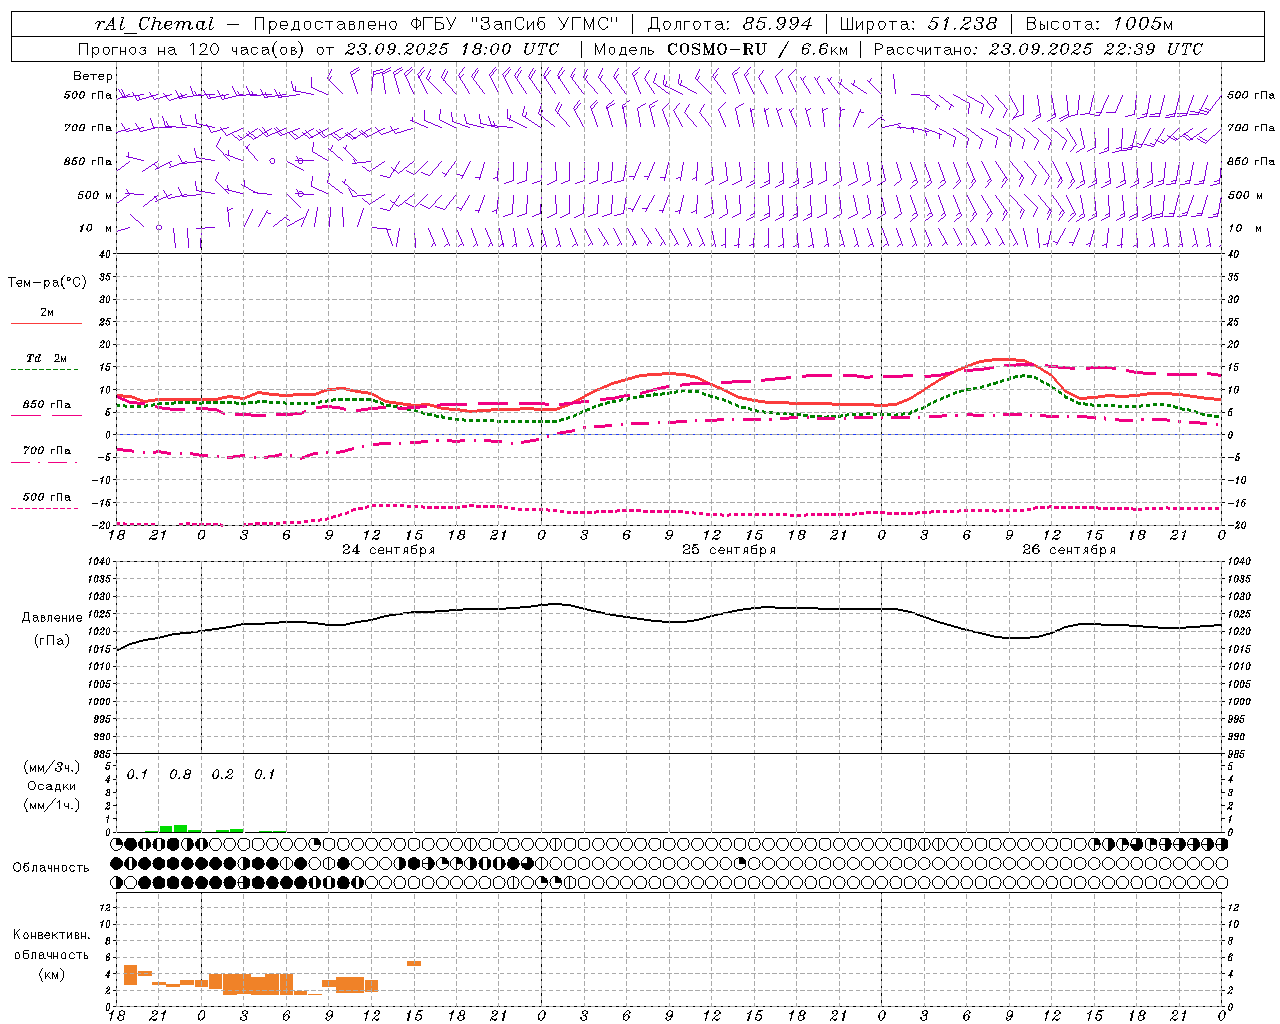
Task: Select the latitude value Широта: 51.238
Action: [918, 24]
